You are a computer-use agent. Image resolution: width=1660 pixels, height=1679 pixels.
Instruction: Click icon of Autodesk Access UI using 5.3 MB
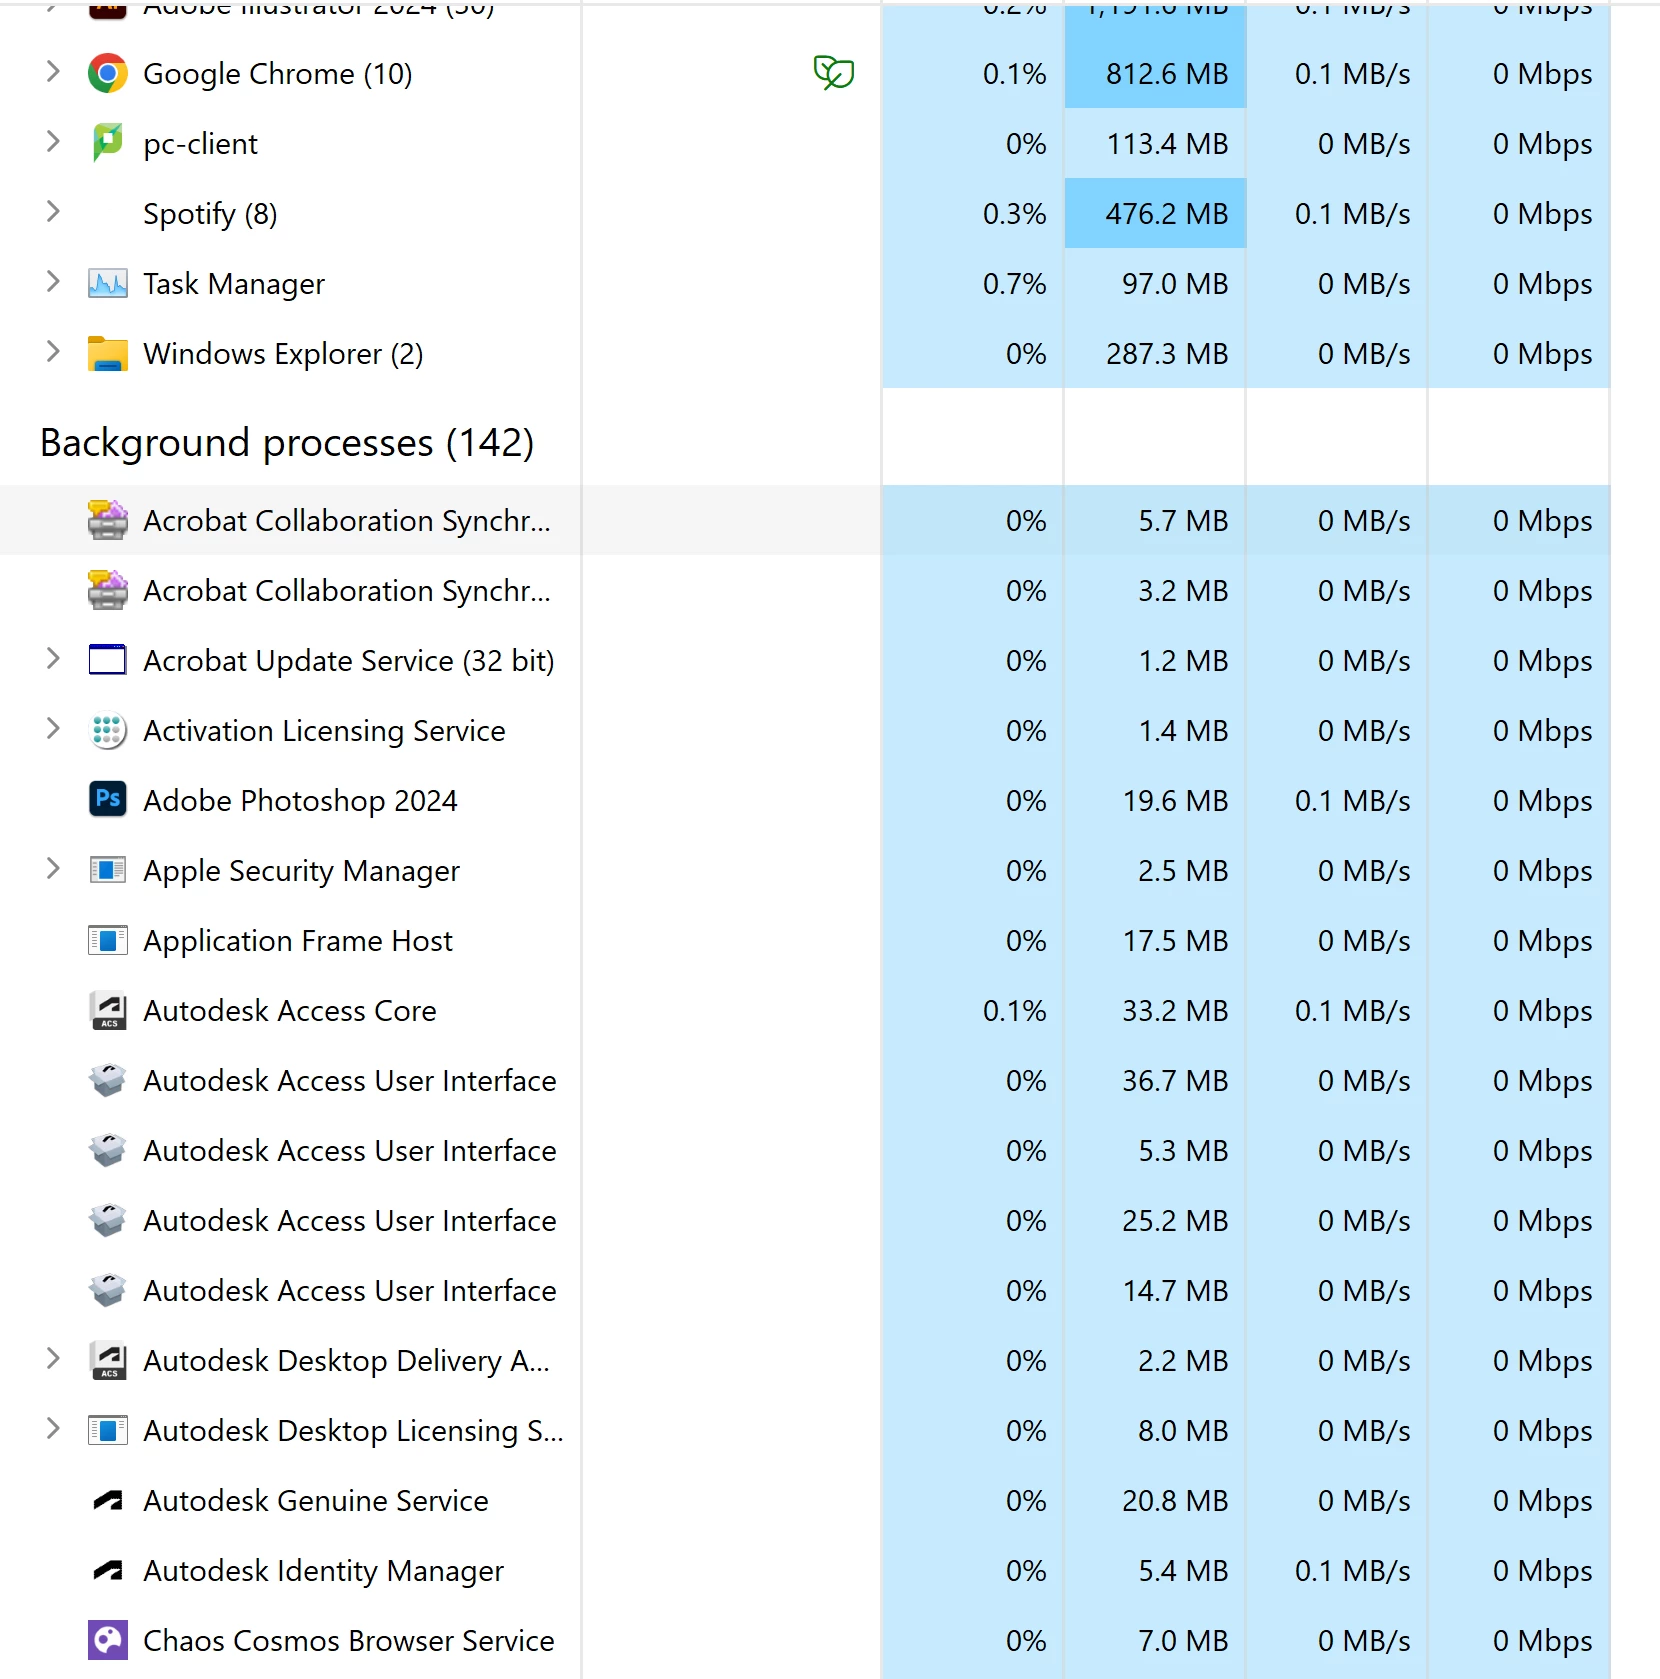tap(107, 1150)
